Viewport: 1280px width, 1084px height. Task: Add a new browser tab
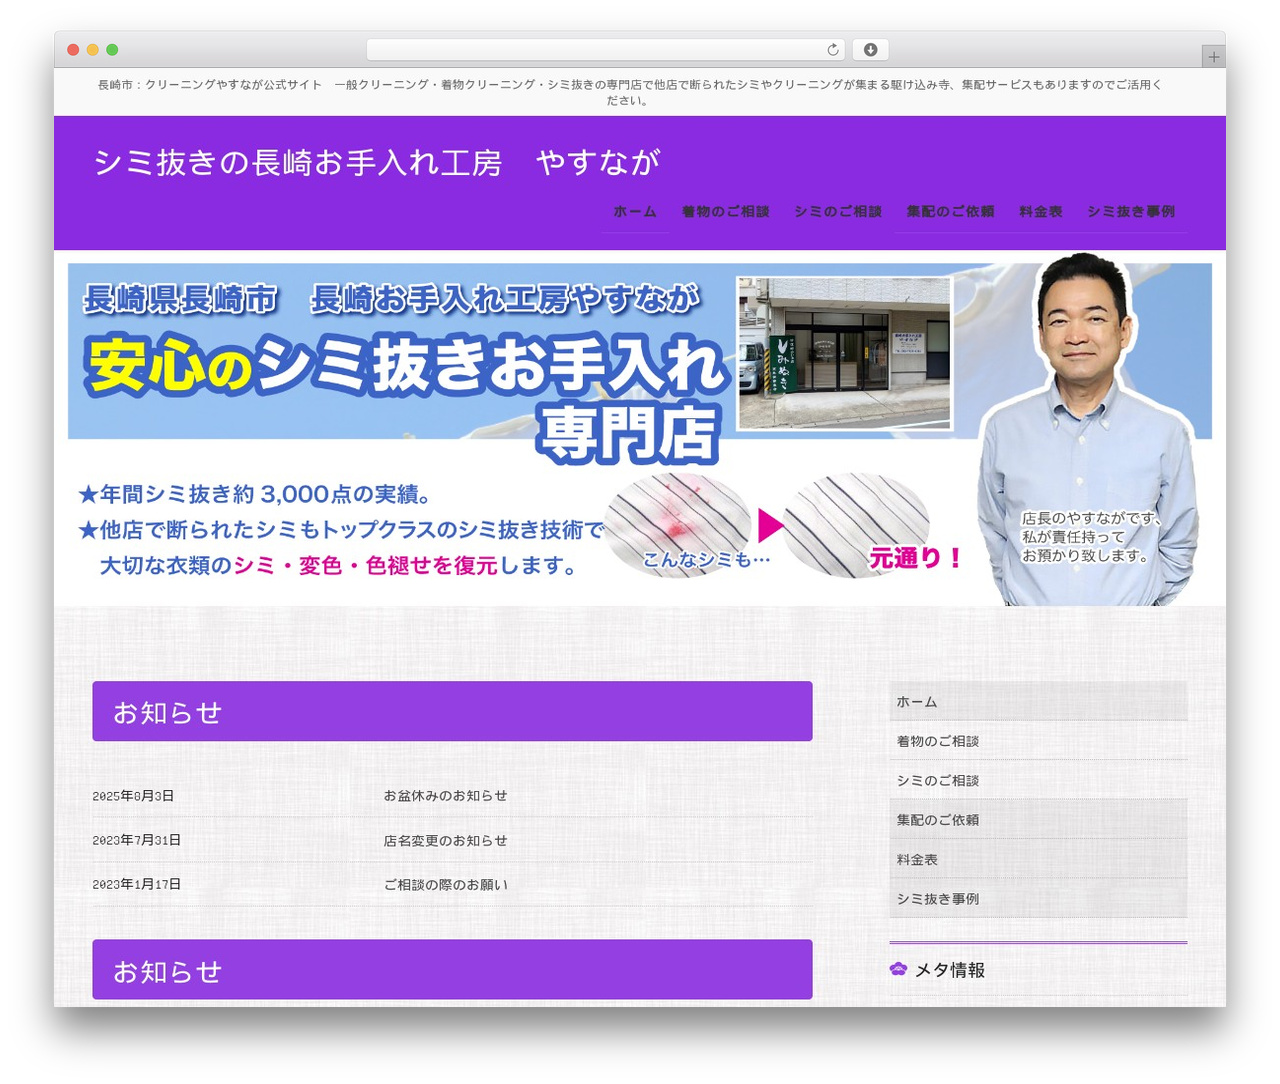pyautogui.click(x=1213, y=56)
